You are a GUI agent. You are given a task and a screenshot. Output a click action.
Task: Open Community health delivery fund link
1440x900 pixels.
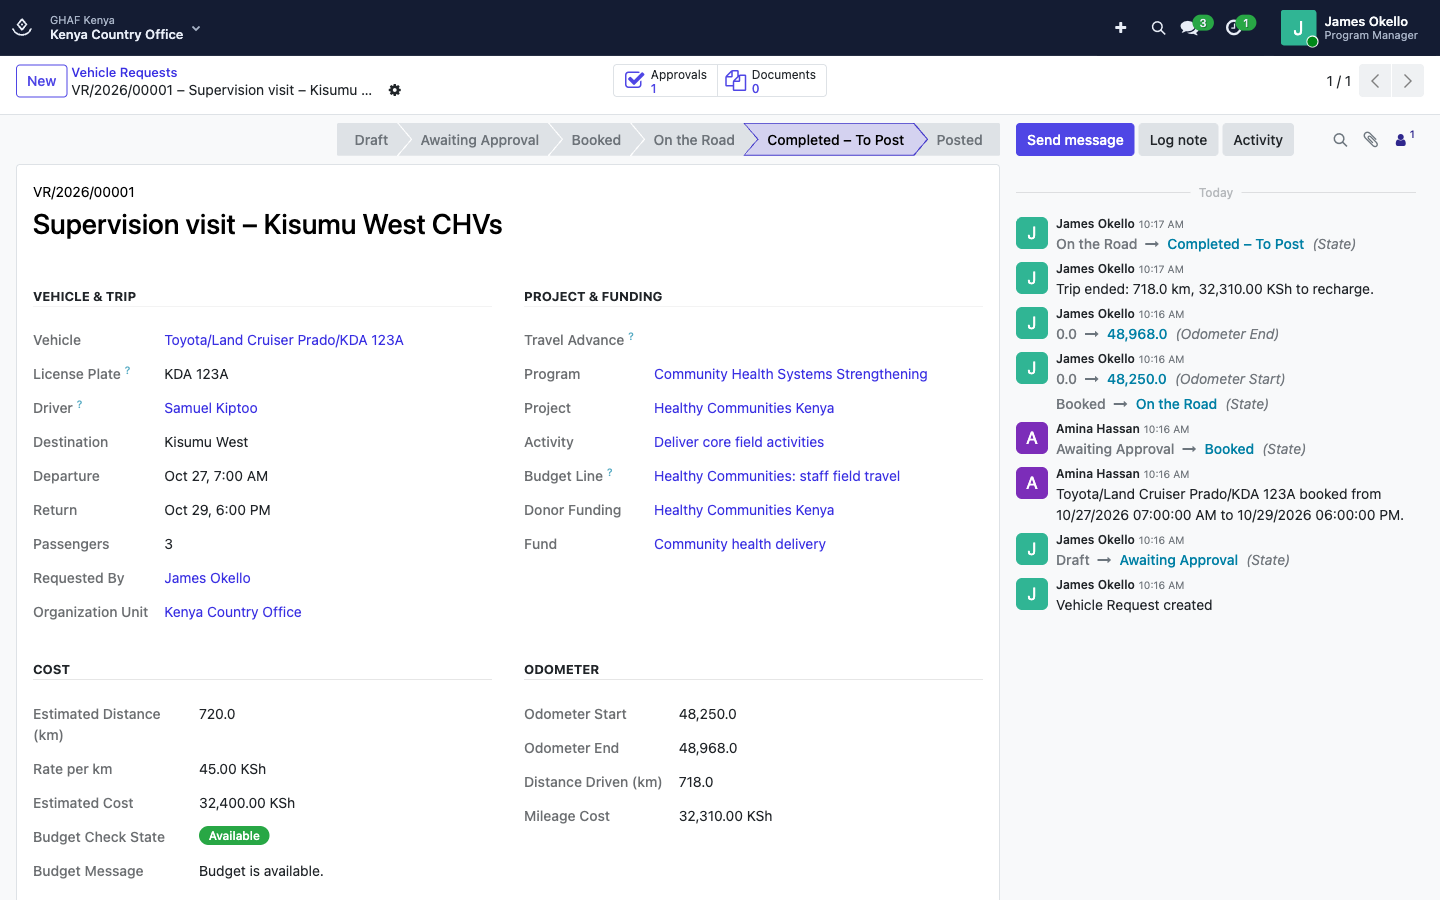tap(740, 544)
